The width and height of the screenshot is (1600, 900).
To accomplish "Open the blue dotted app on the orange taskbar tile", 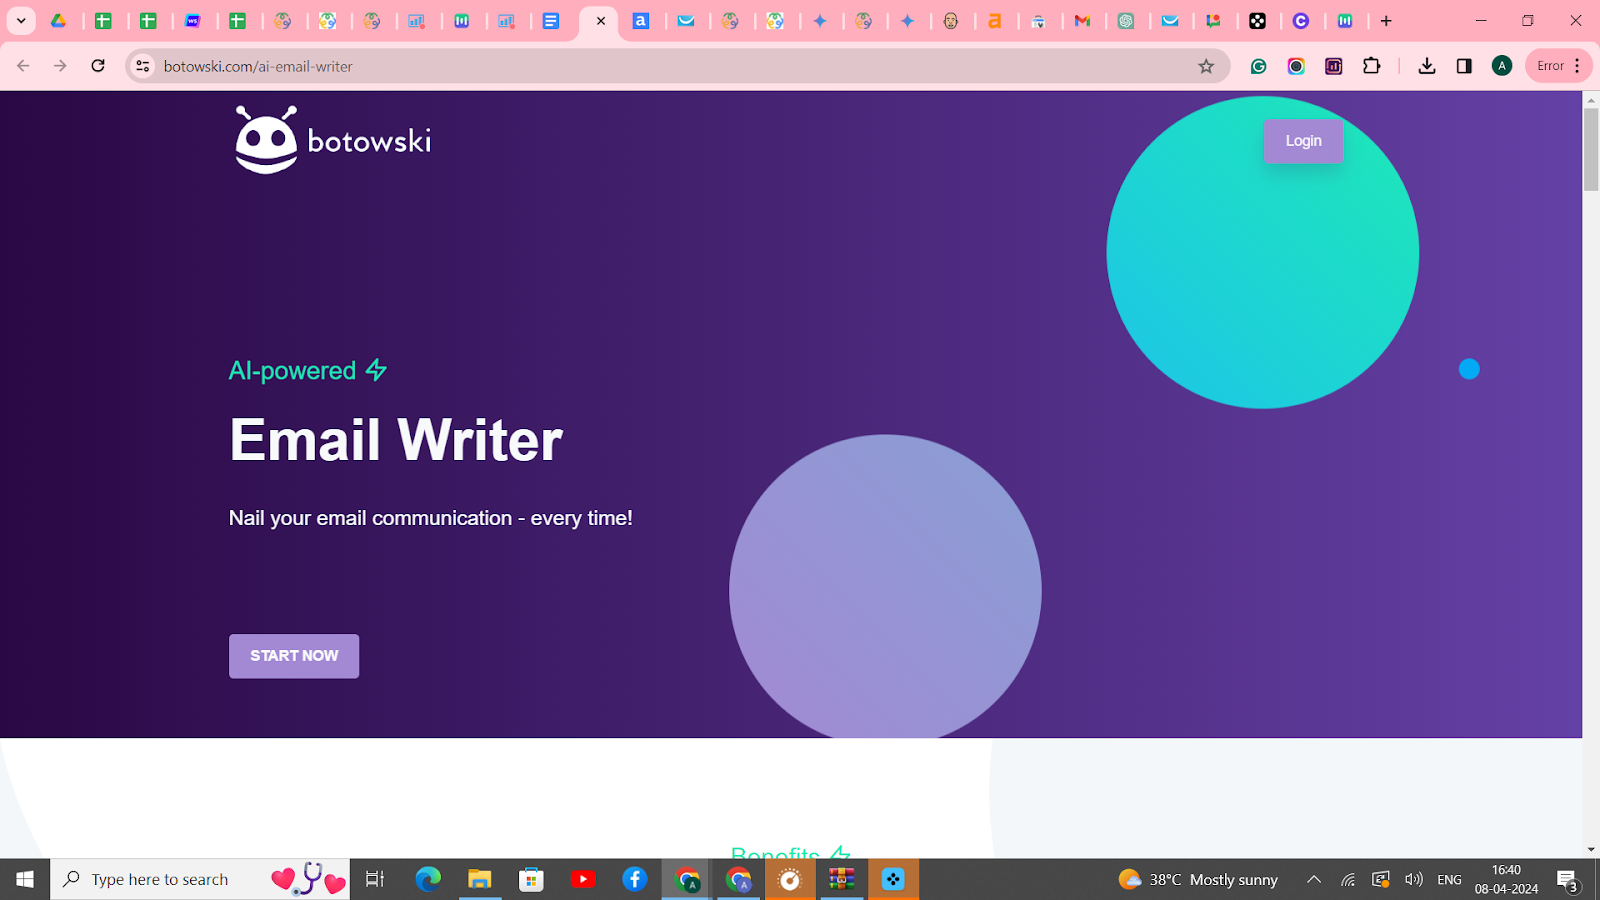I will [893, 879].
